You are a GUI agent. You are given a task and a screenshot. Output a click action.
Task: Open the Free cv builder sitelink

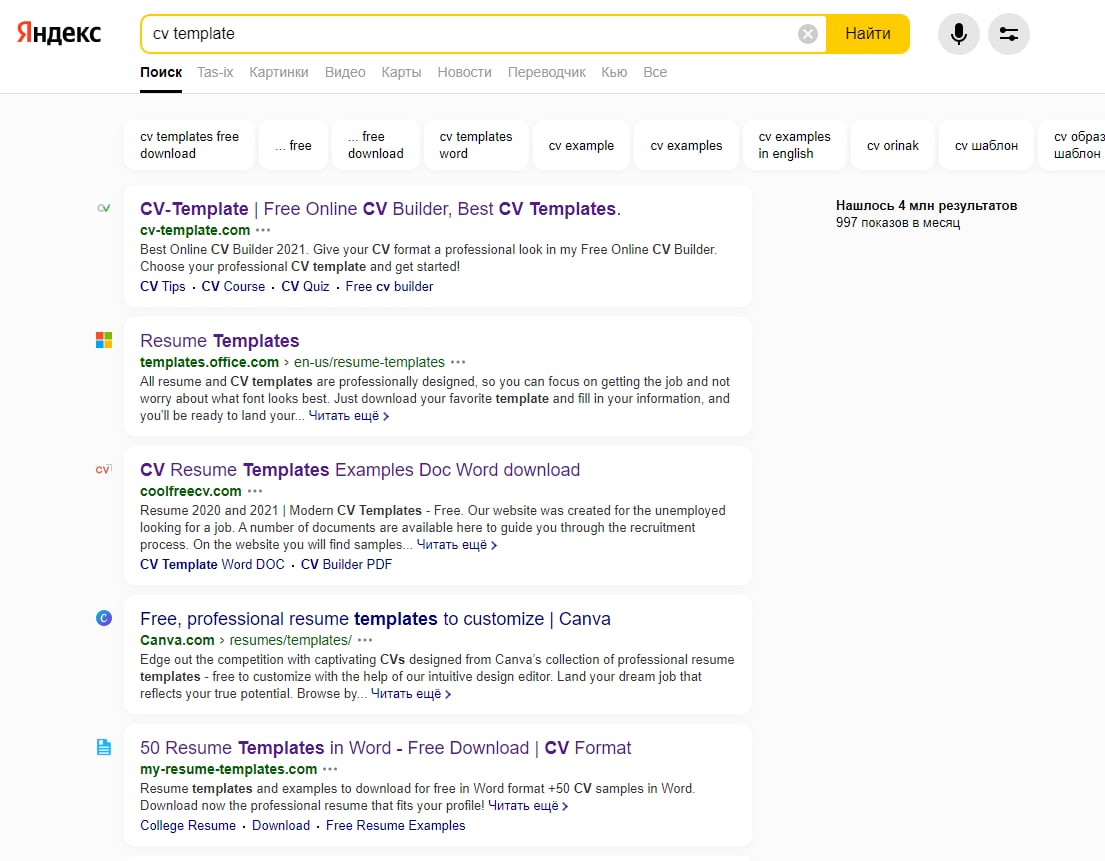click(389, 287)
